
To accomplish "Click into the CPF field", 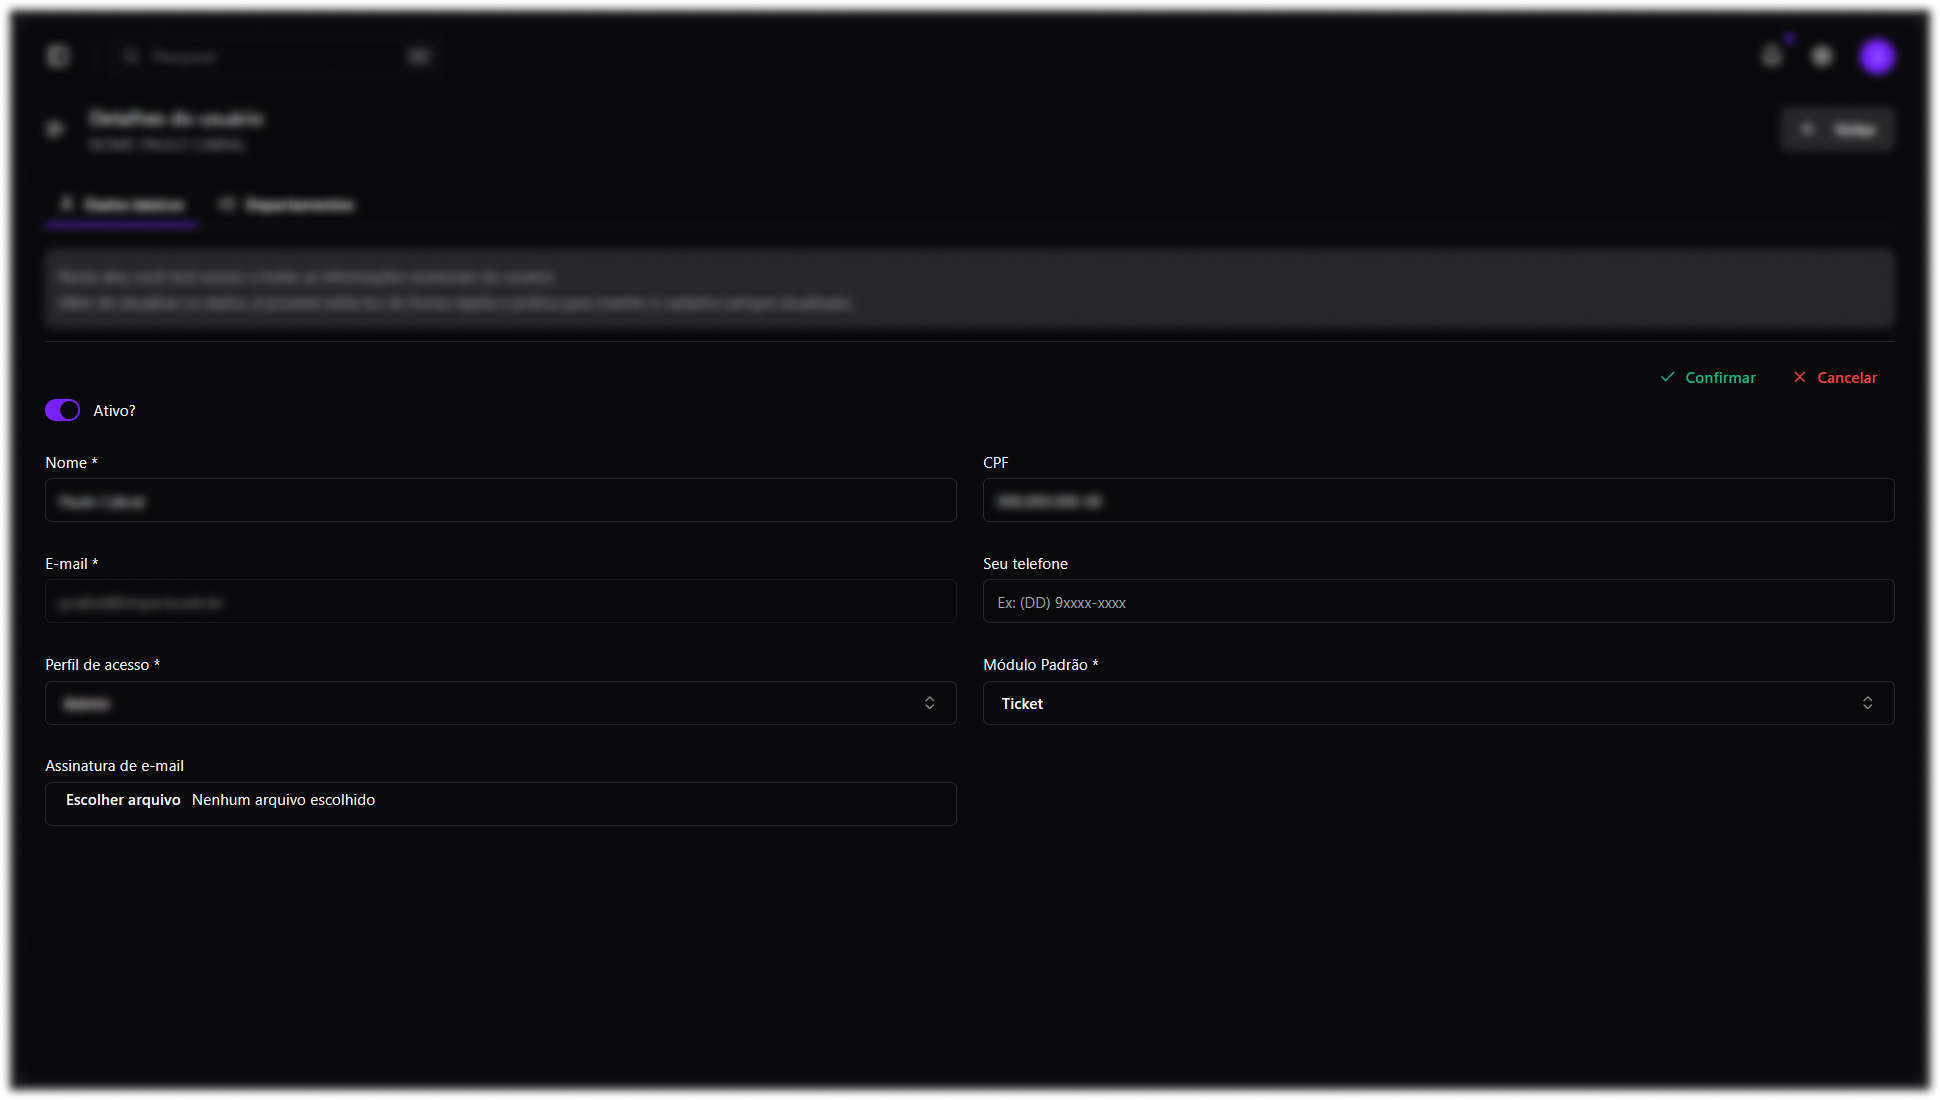I will click(x=1438, y=501).
